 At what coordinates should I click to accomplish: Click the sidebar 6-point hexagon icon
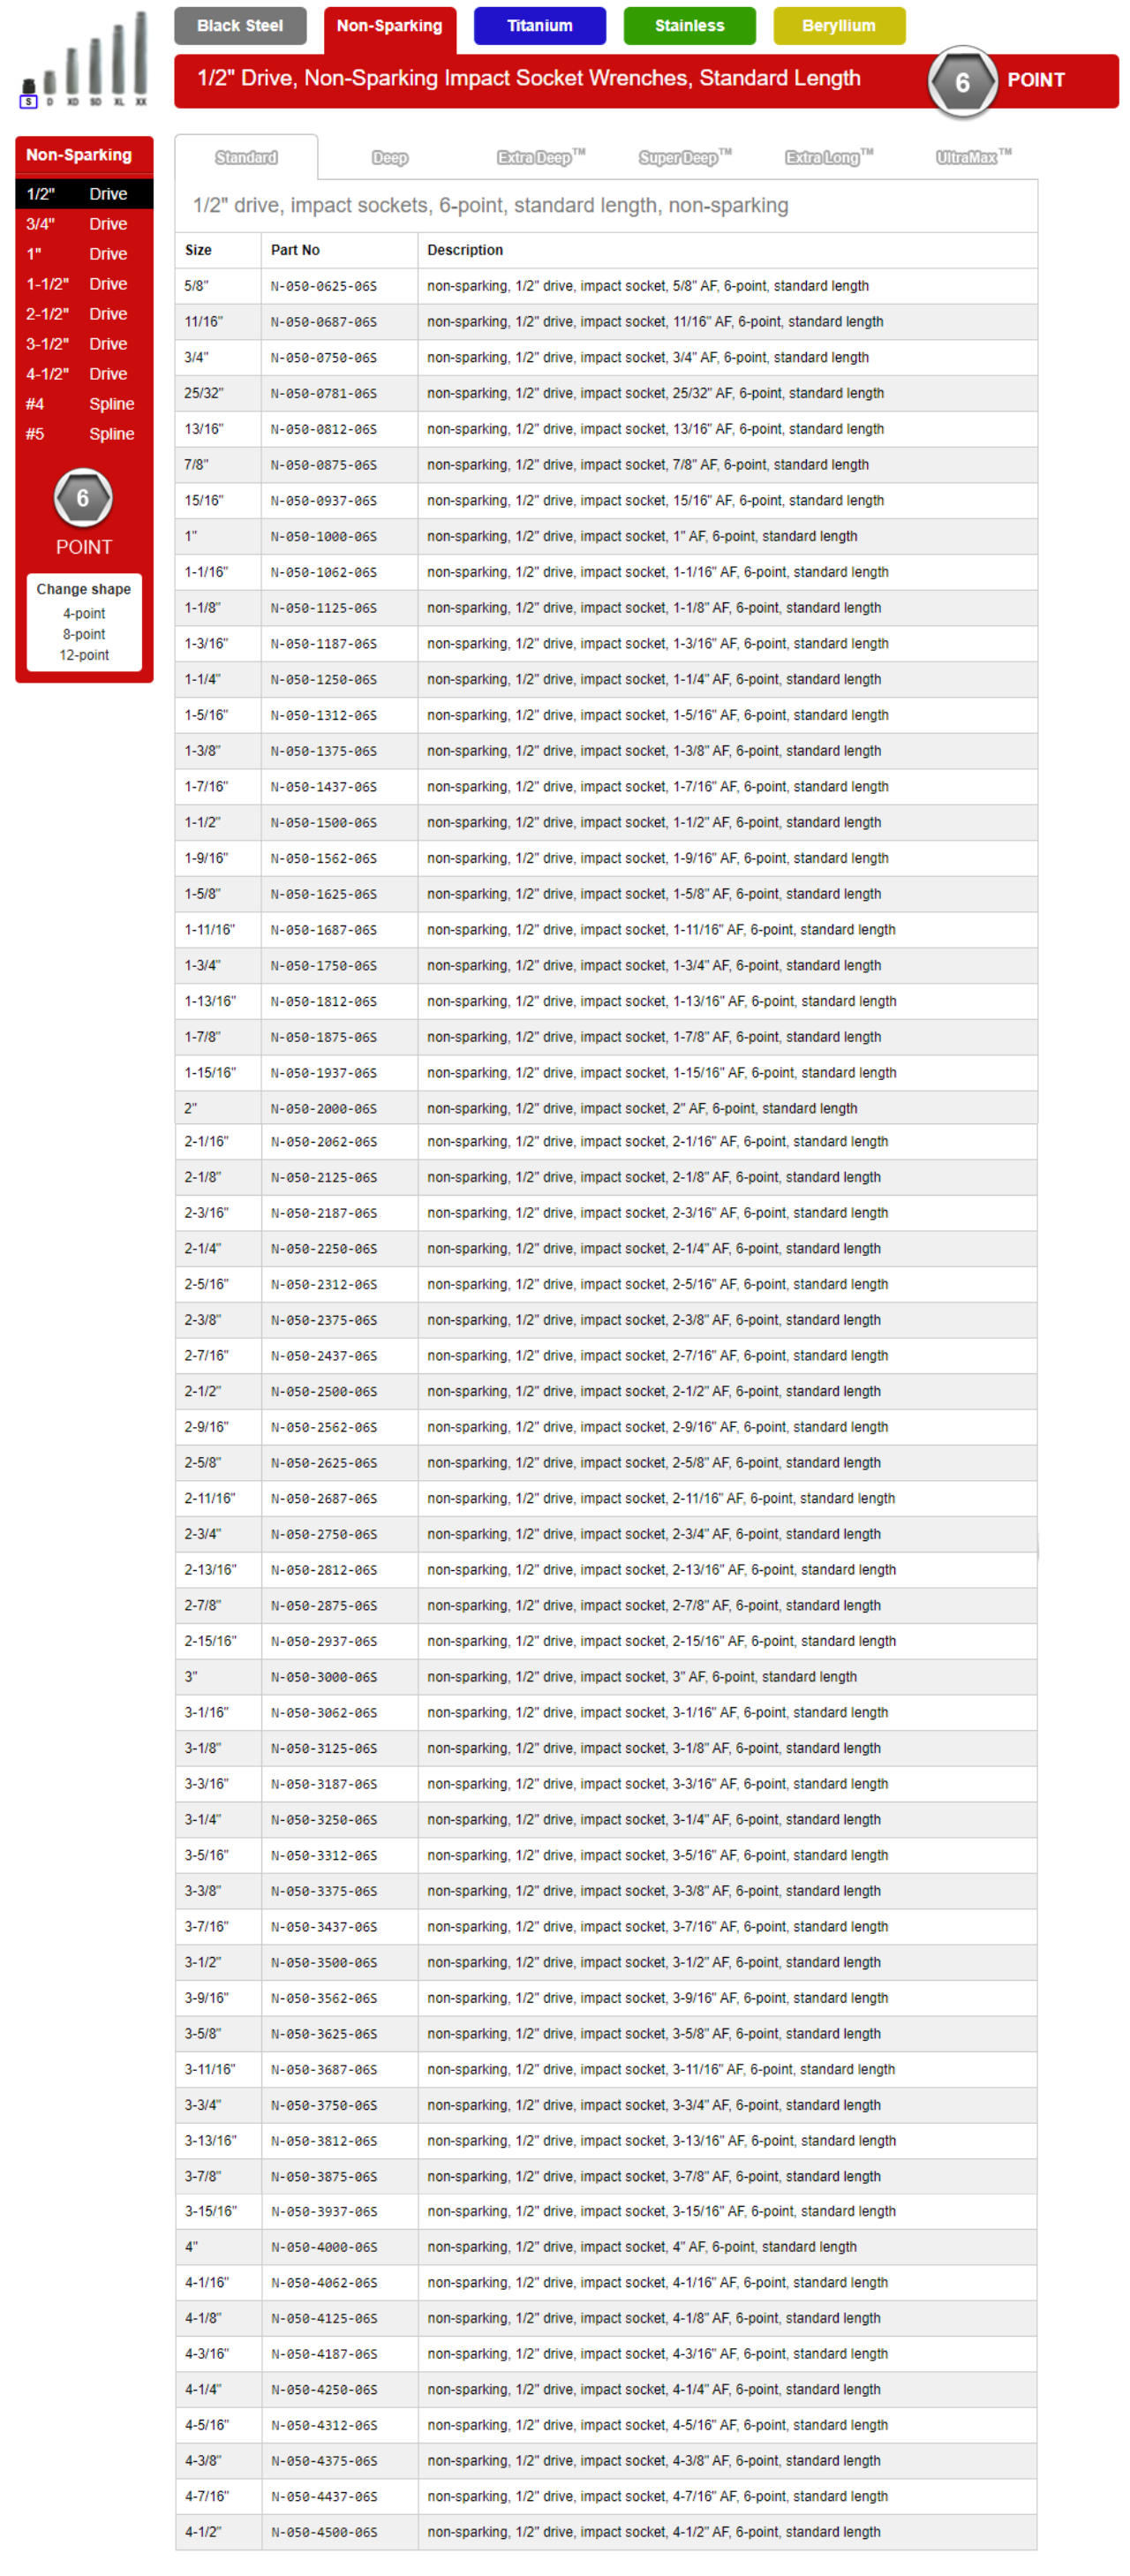tap(83, 497)
